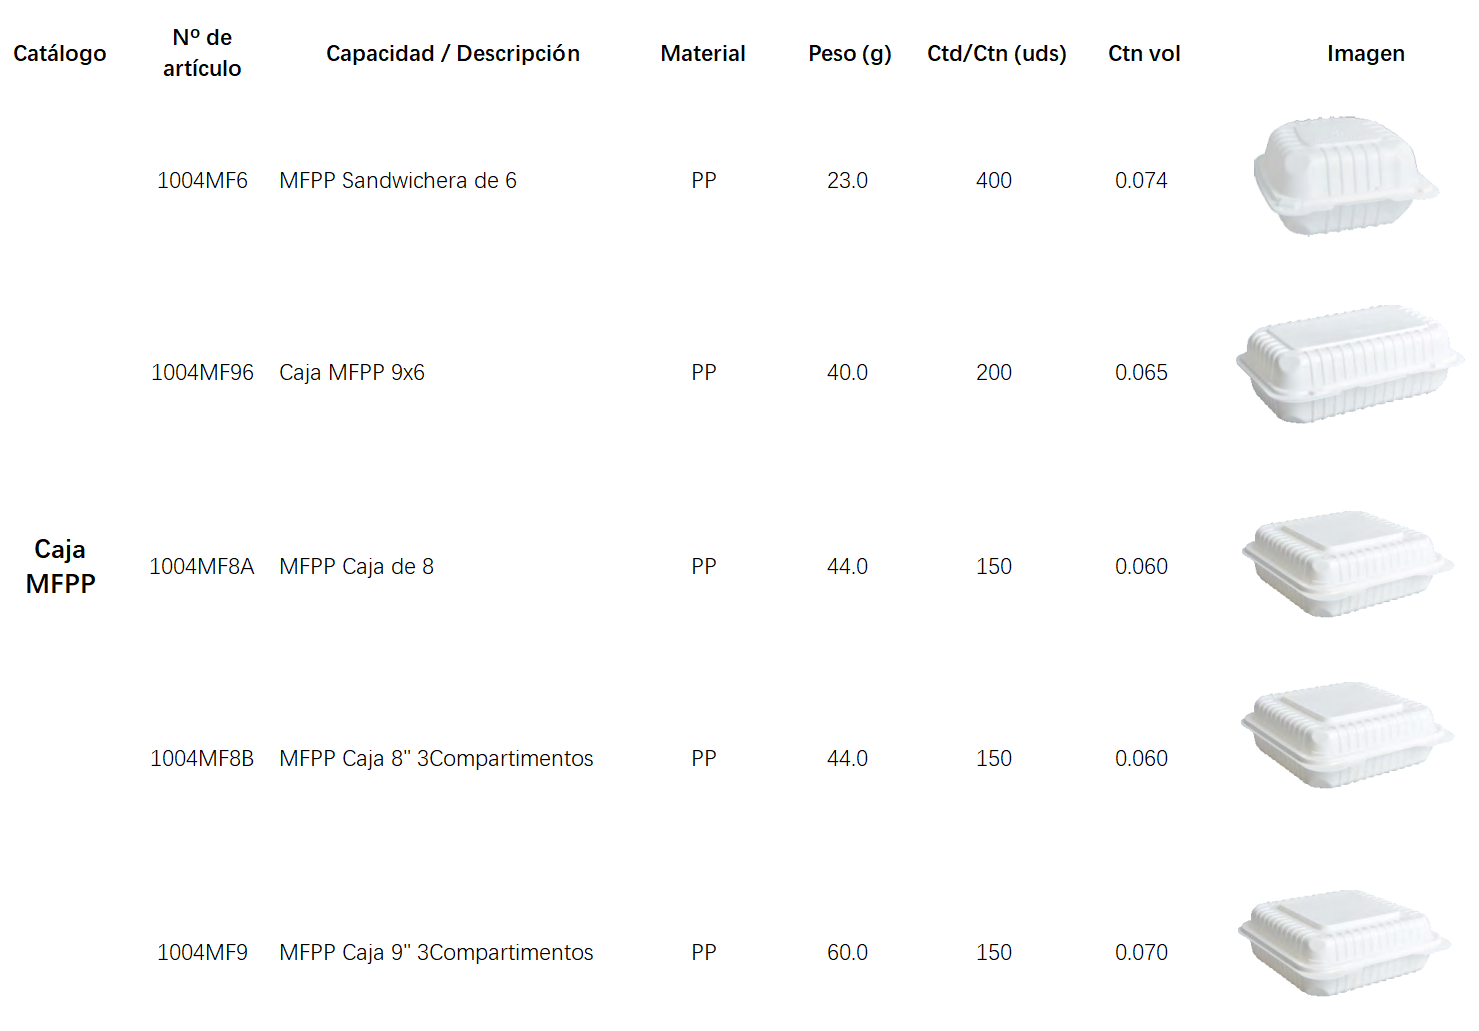Select the Ctd/Ctn (uds) column header
The height and width of the screenshot is (1031, 1479).
click(x=997, y=53)
